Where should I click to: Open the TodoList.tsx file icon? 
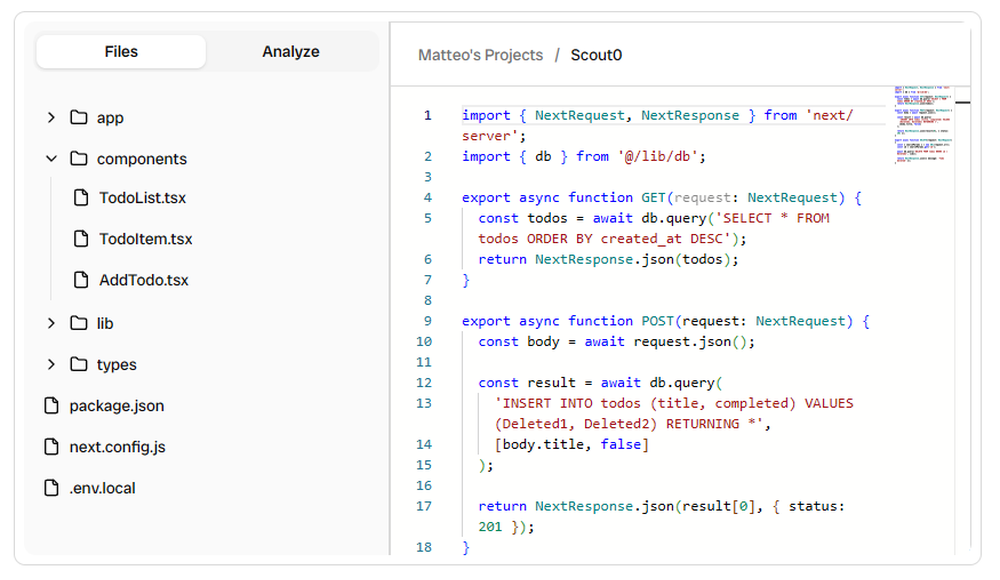click(81, 198)
